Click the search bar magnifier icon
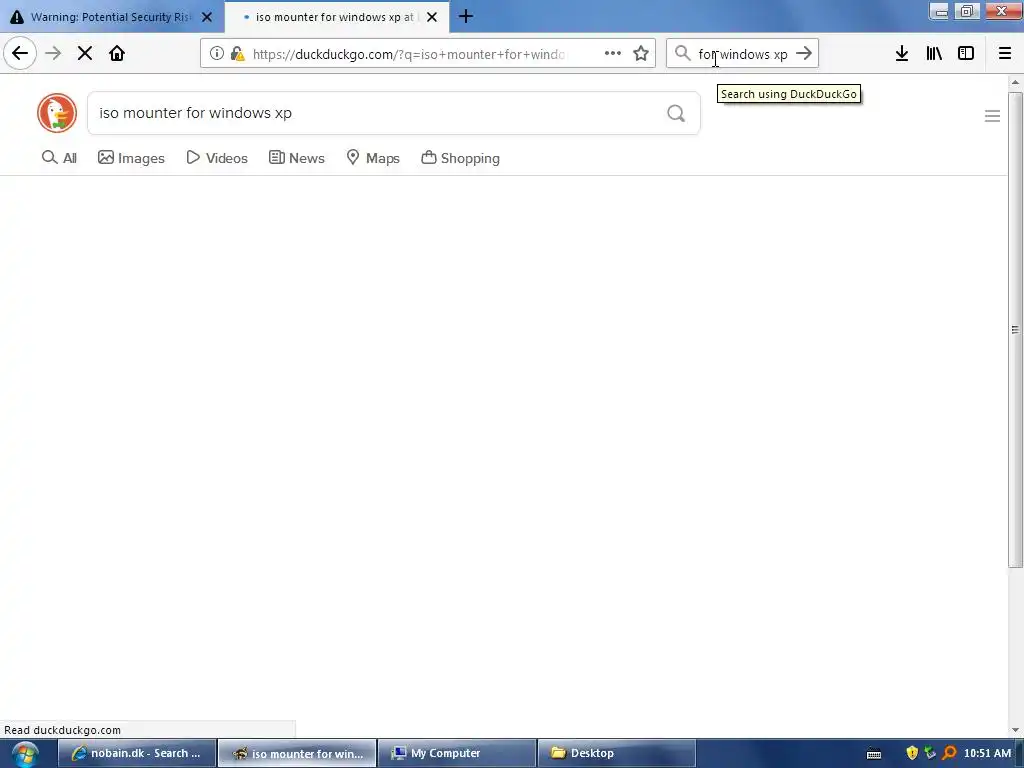 [x=682, y=53]
